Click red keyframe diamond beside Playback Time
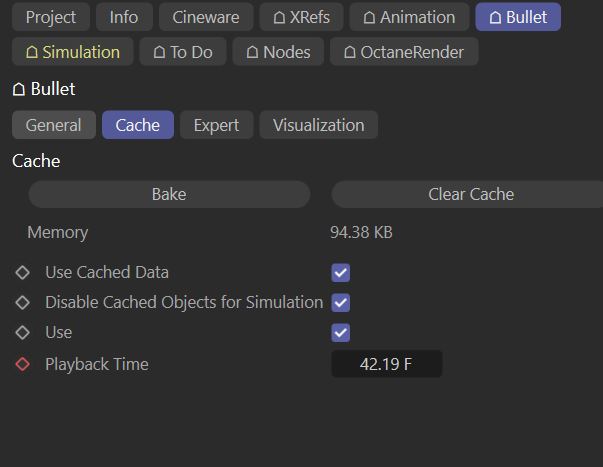 coord(23,364)
